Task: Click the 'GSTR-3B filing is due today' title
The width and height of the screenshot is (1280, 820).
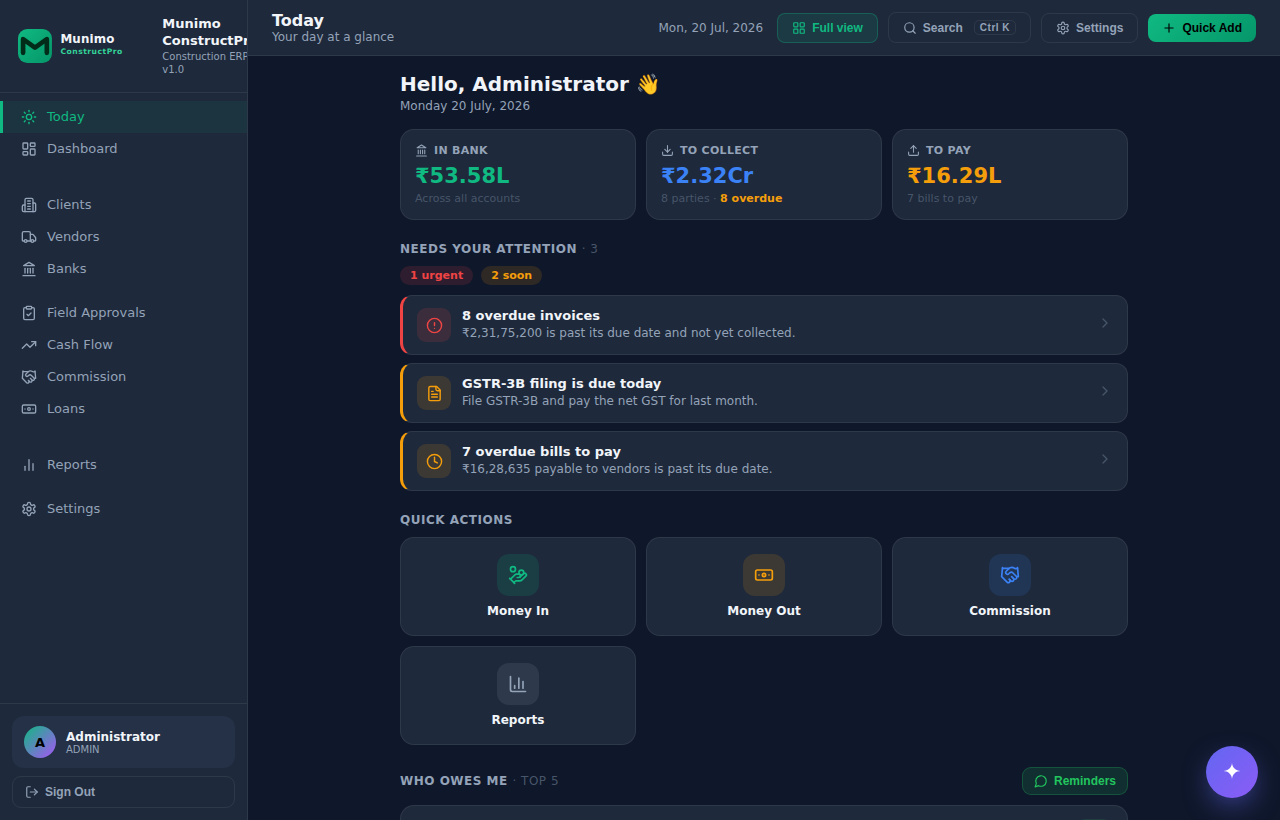Action: pyautogui.click(x=561, y=383)
